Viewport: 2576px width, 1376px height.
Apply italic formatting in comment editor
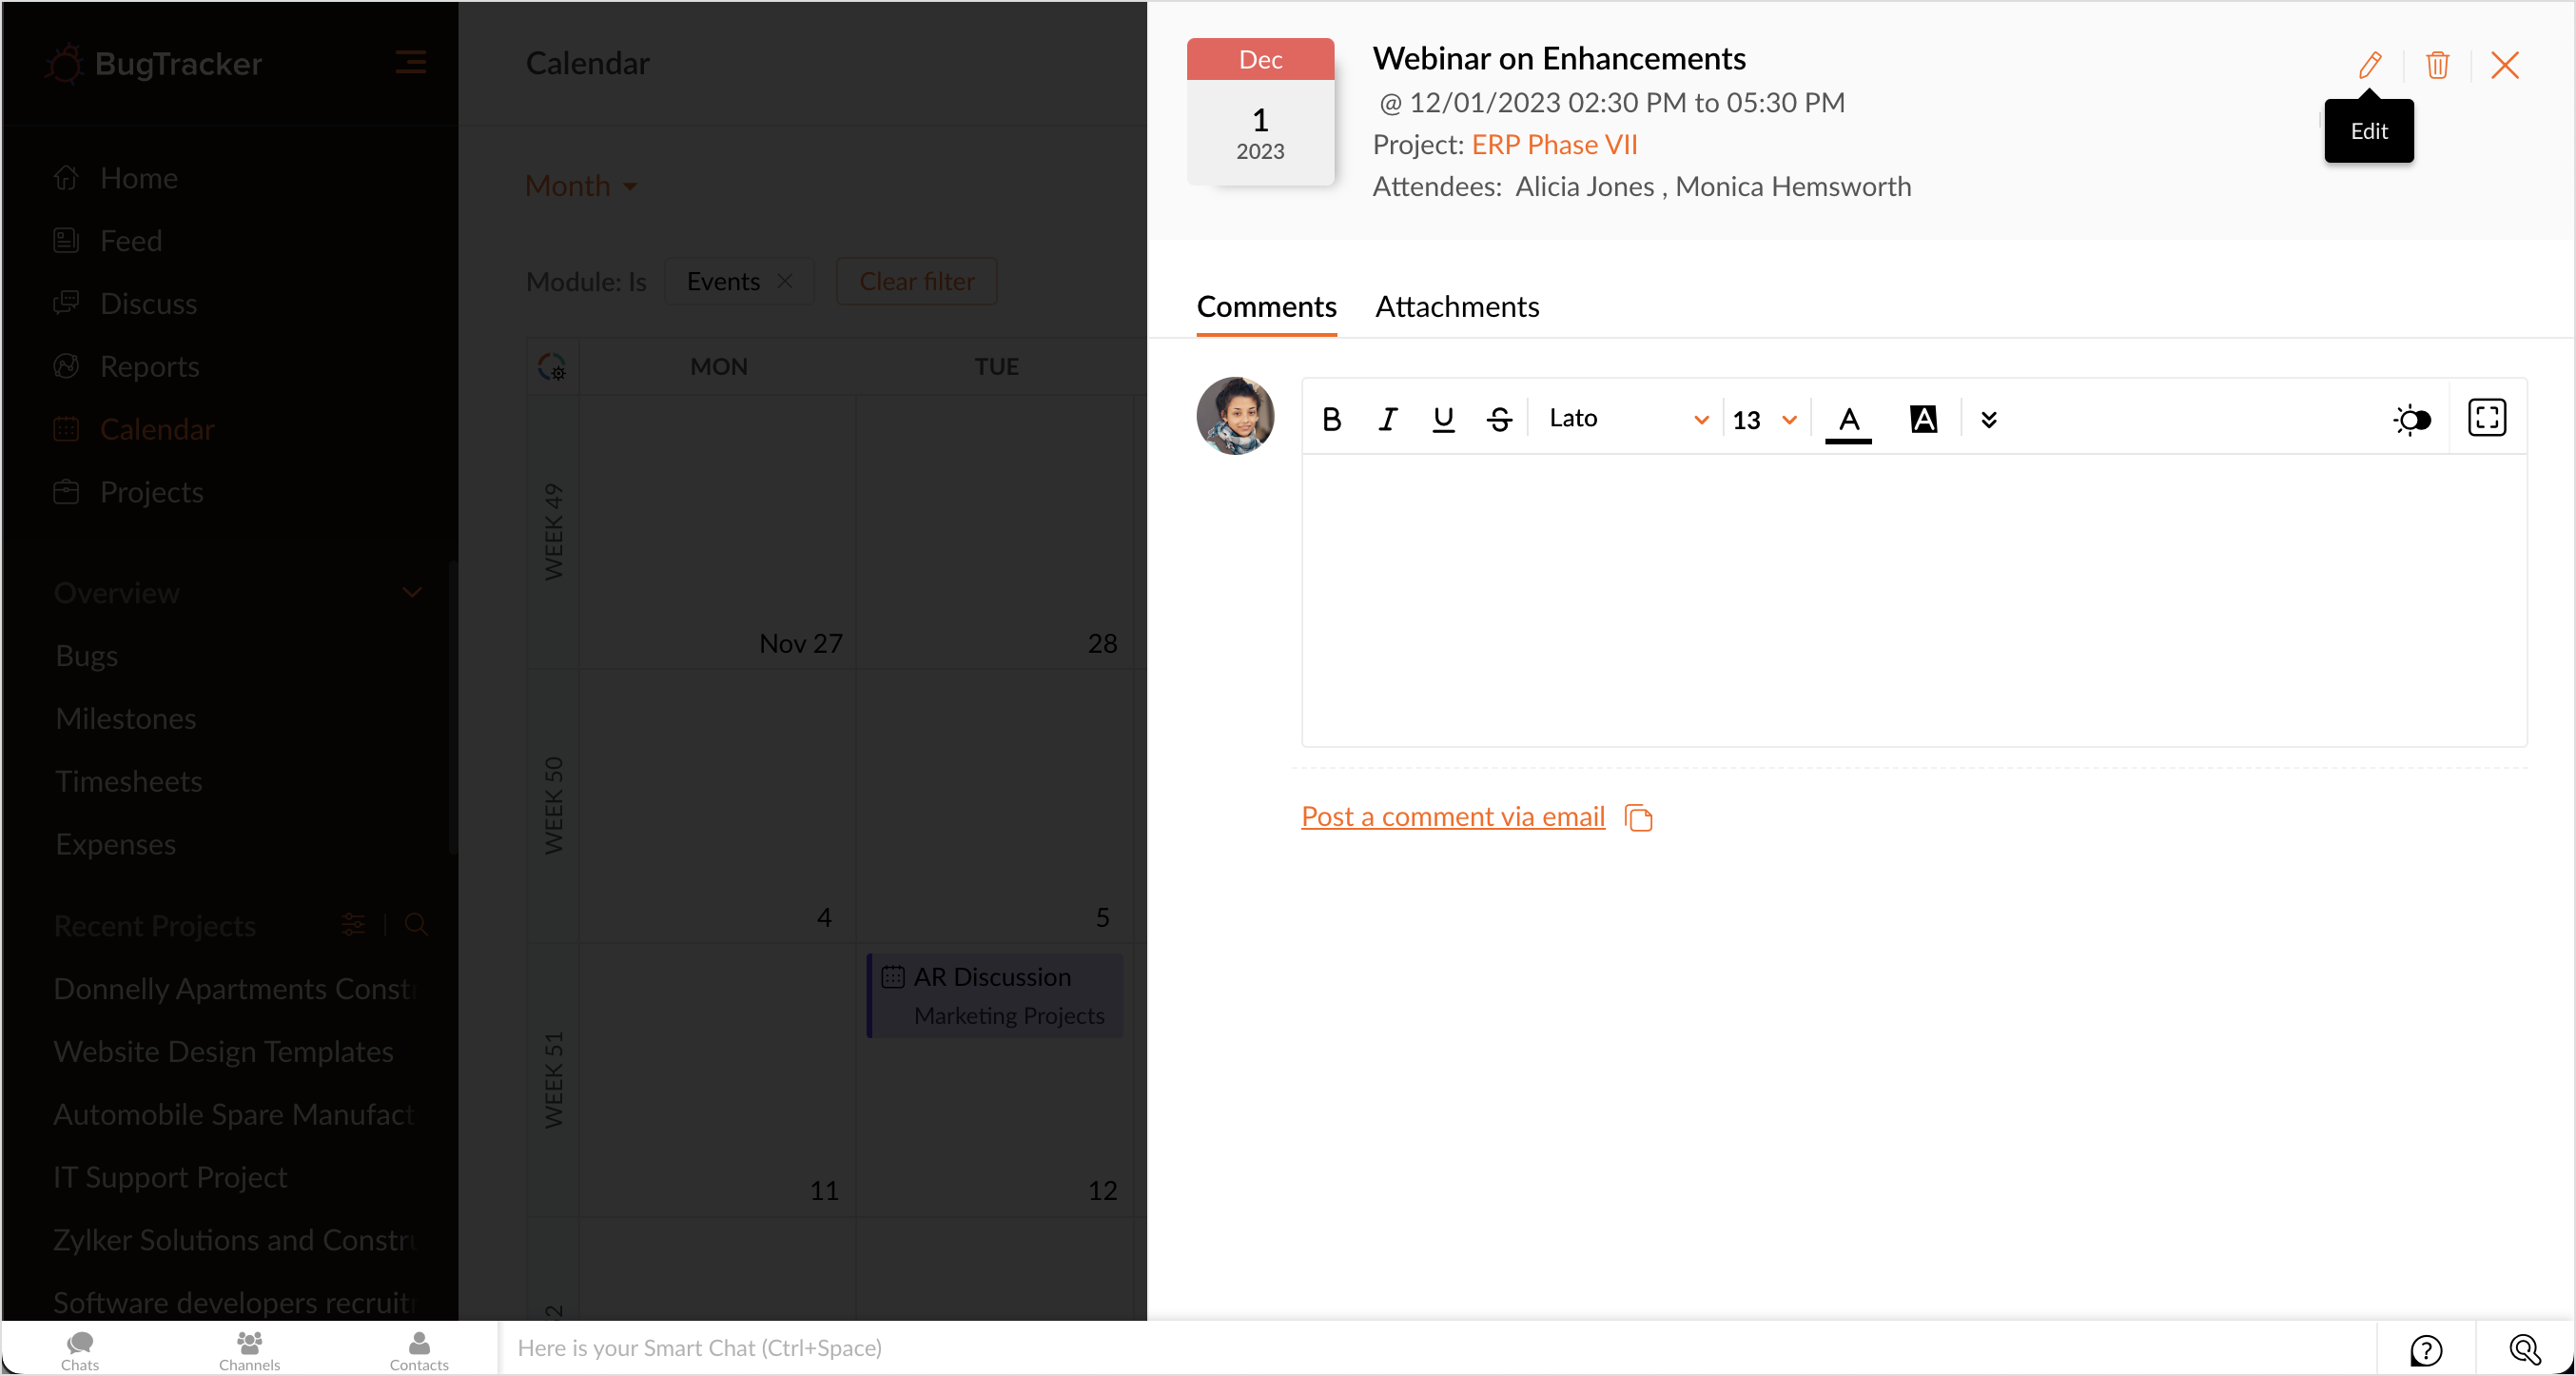click(1387, 419)
